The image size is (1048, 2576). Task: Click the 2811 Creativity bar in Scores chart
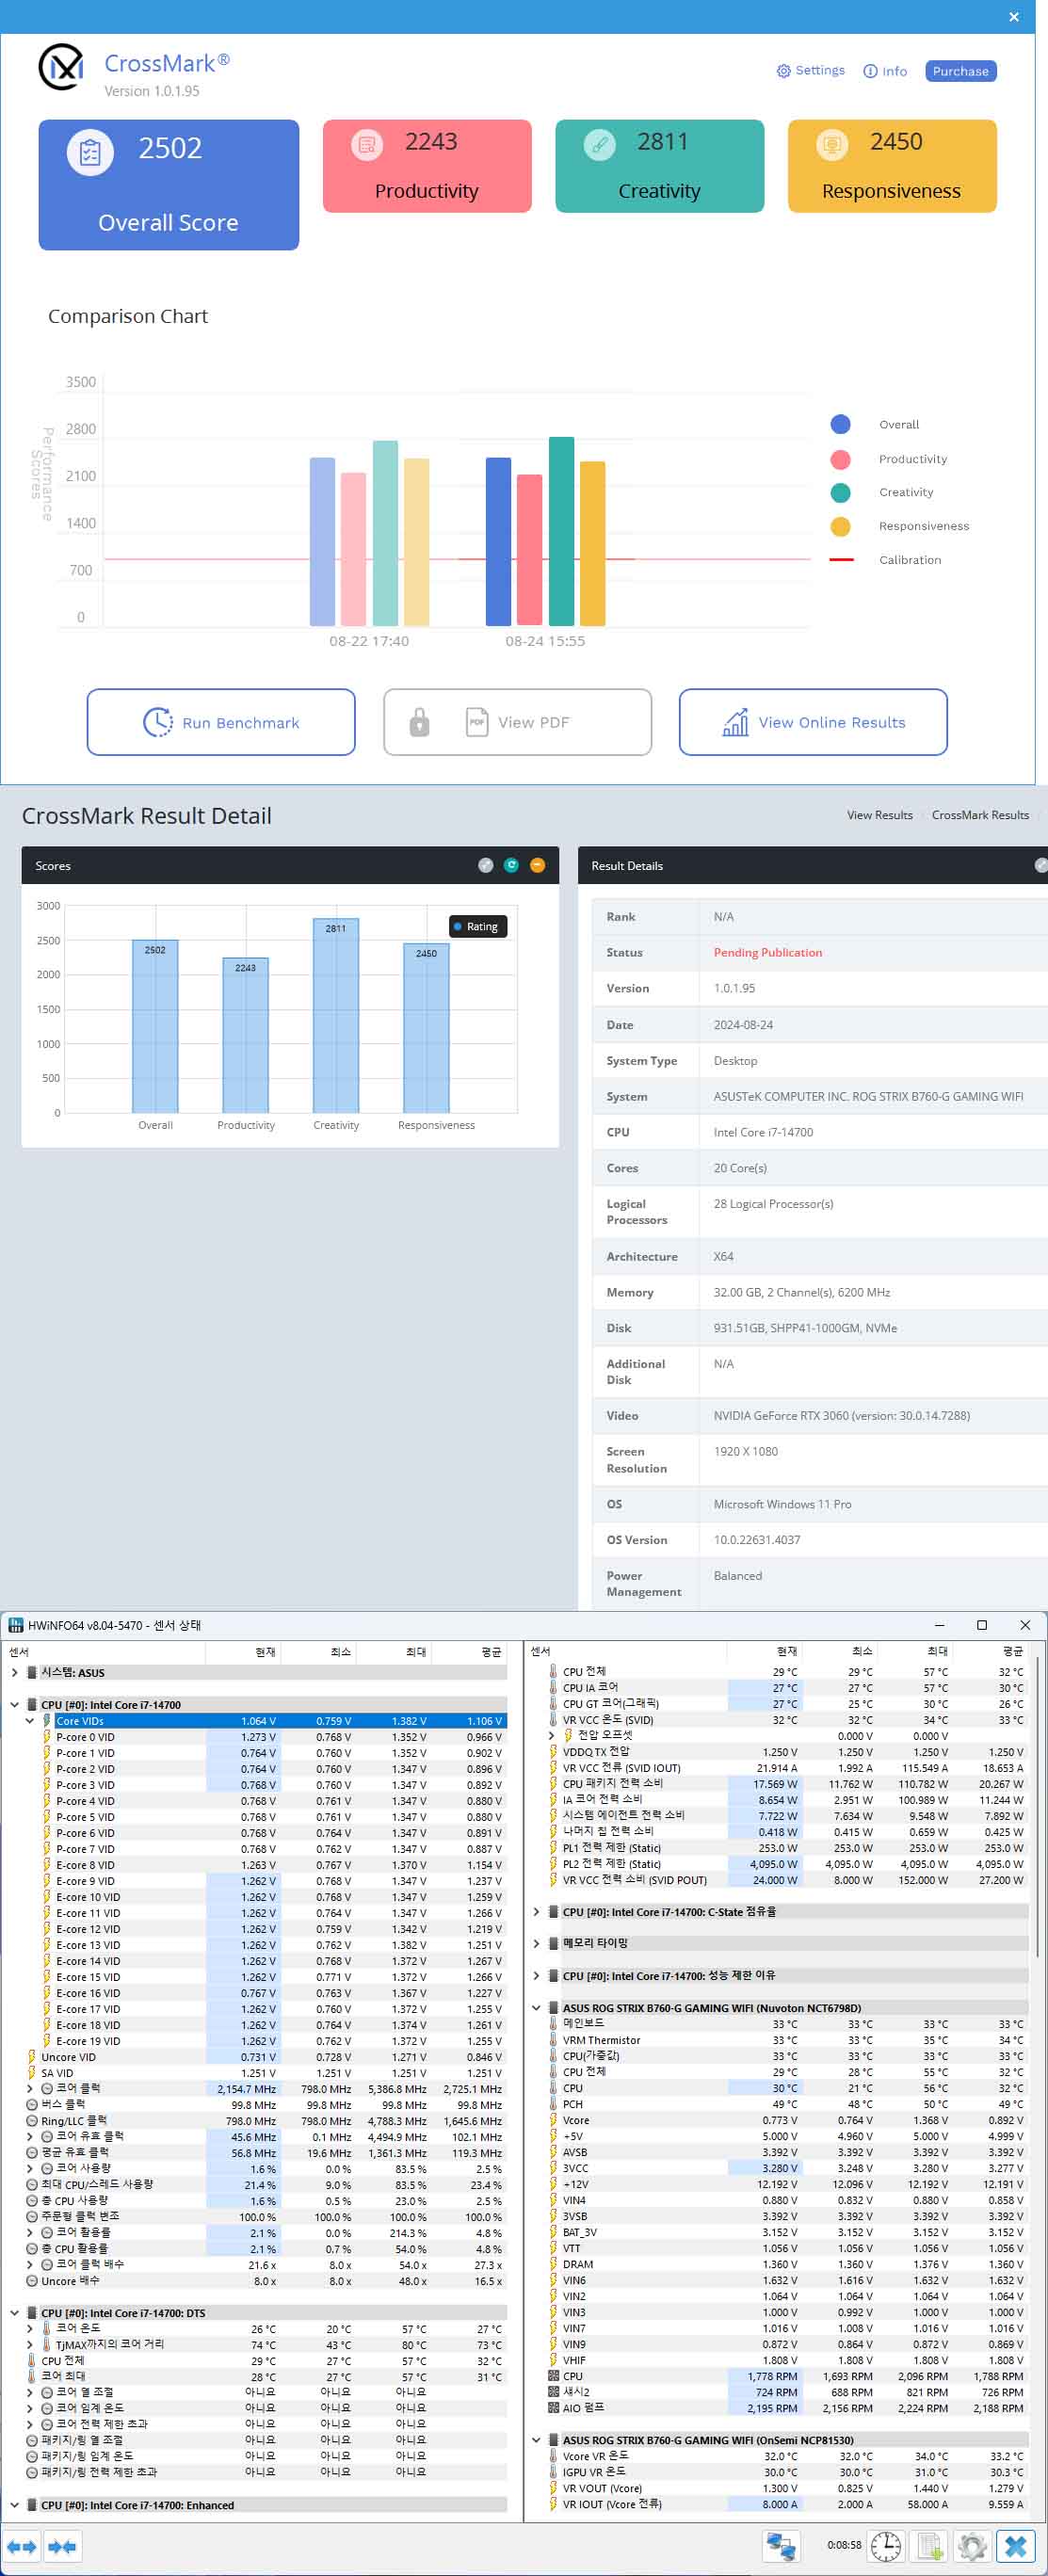click(x=336, y=1015)
